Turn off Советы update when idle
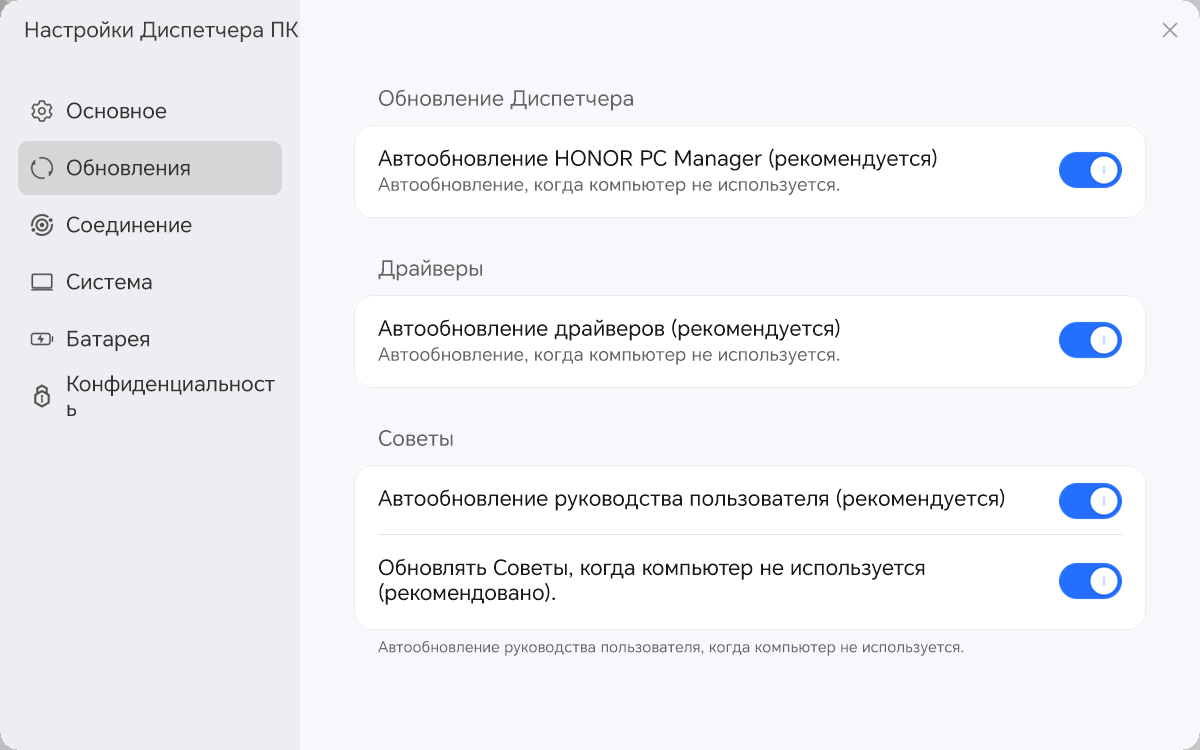Screen dimensions: 1200x750 (1090, 580)
